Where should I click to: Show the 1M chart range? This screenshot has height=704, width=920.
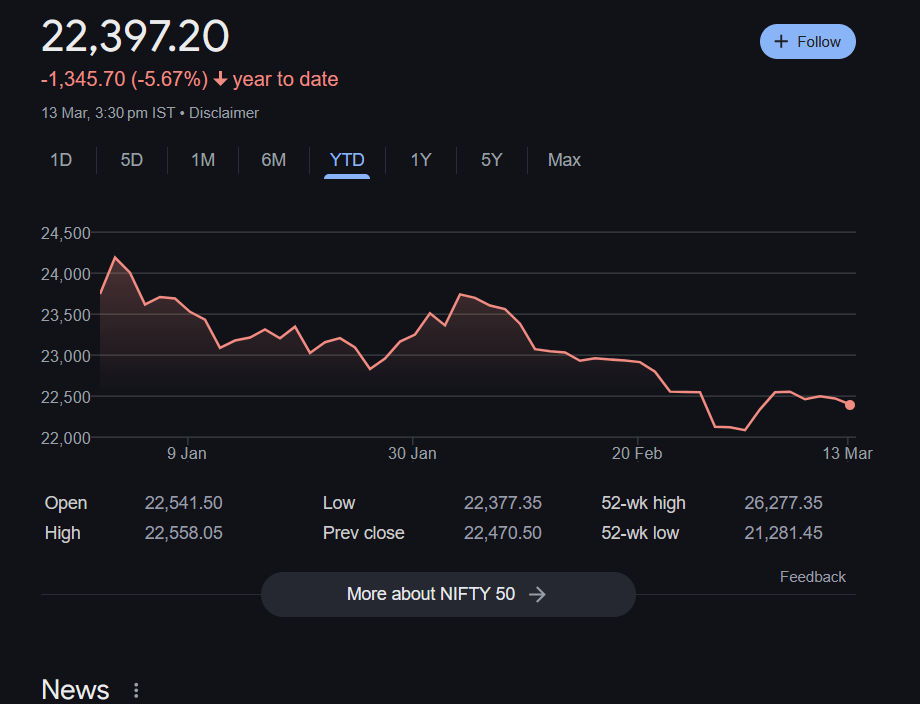203,160
